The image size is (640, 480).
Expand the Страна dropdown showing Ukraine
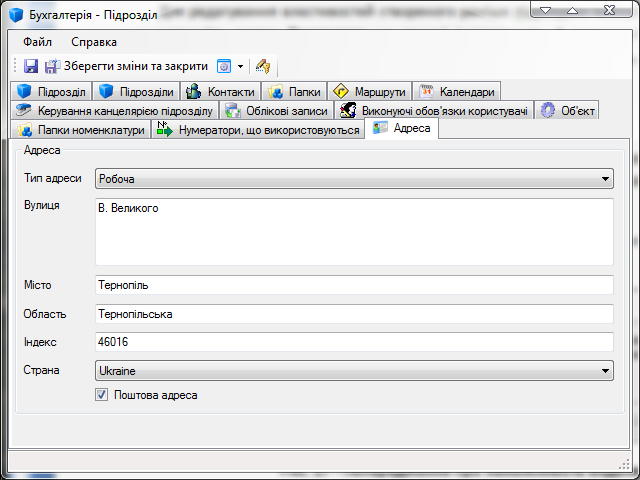pyautogui.click(x=605, y=371)
